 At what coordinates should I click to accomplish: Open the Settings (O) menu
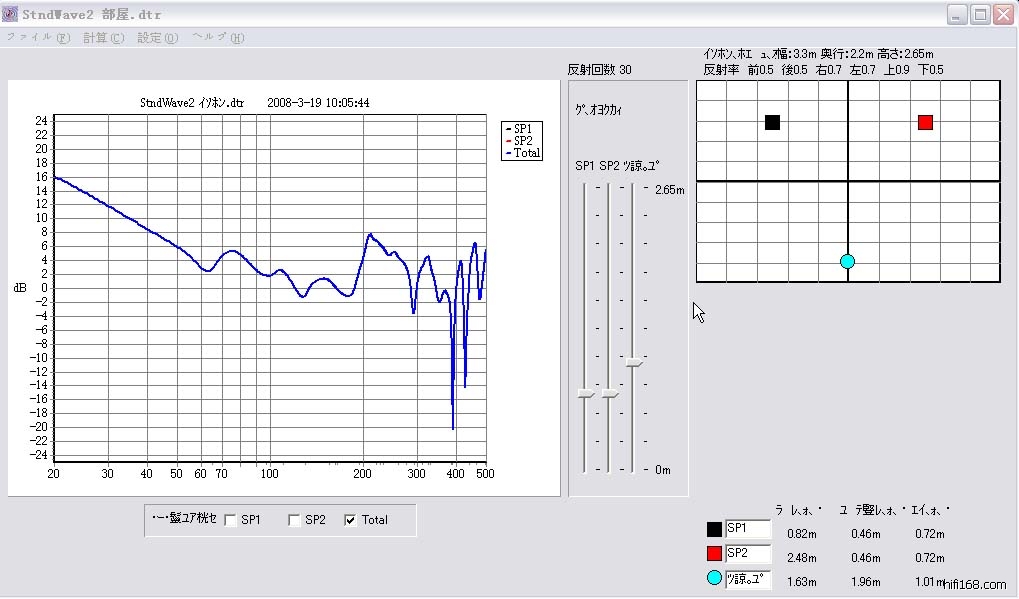click(x=157, y=38)
